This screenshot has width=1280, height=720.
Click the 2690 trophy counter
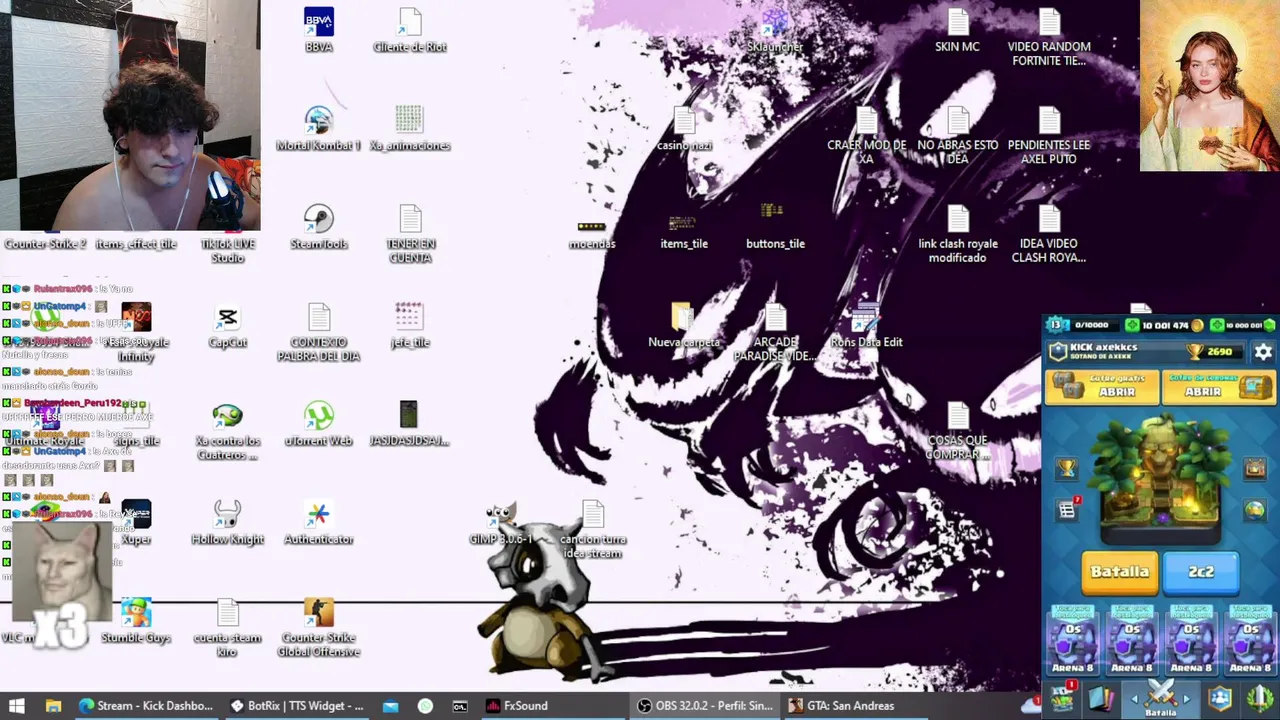[1213, 352]
